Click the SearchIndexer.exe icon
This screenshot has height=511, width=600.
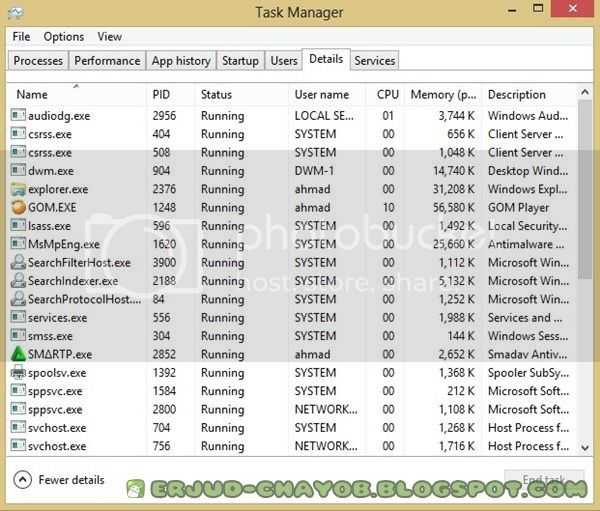coord(18,281)
